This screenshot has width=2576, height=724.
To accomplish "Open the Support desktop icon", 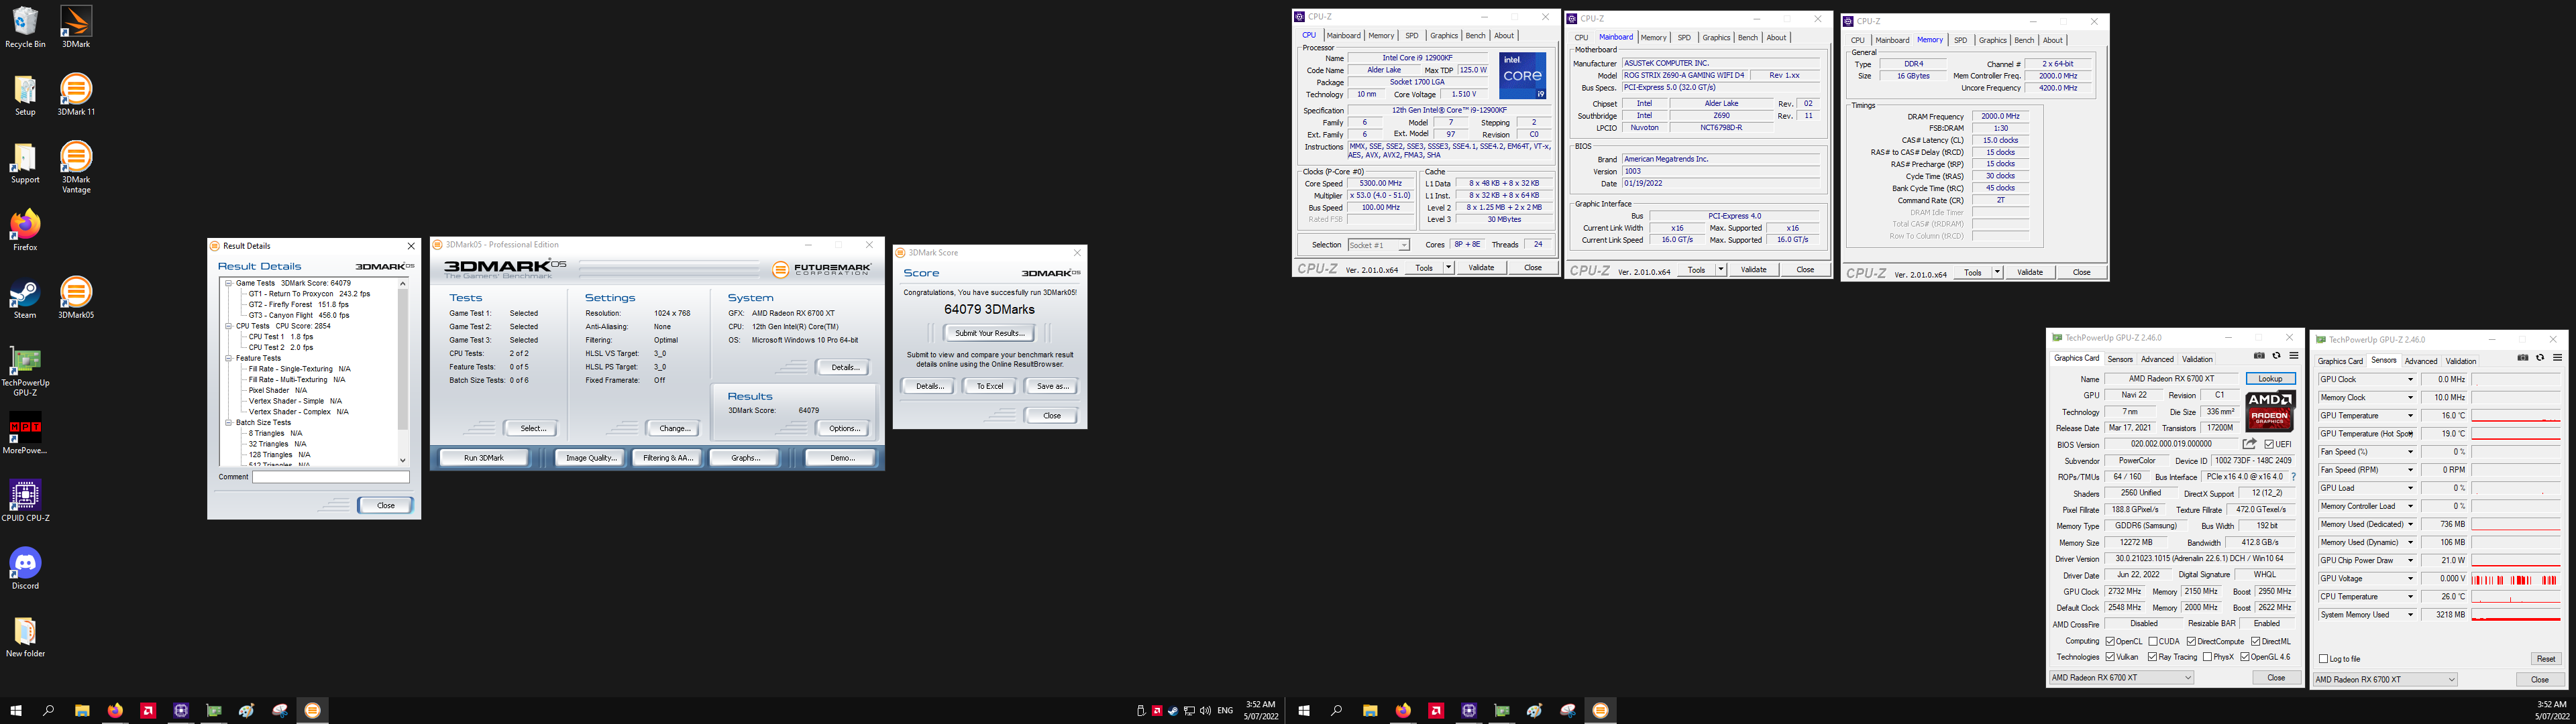I will click(x=25, y=163).
